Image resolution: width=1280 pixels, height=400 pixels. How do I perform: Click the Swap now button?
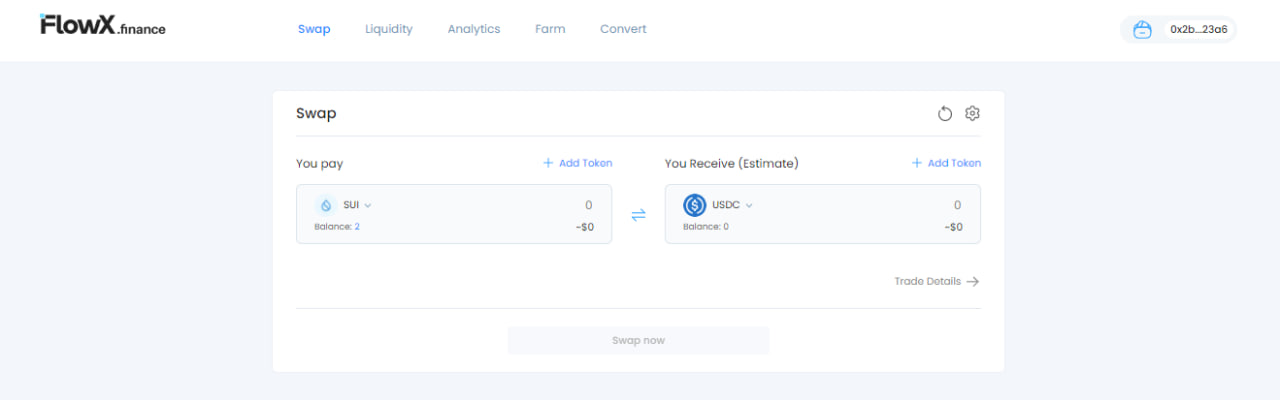pos(638,340)
